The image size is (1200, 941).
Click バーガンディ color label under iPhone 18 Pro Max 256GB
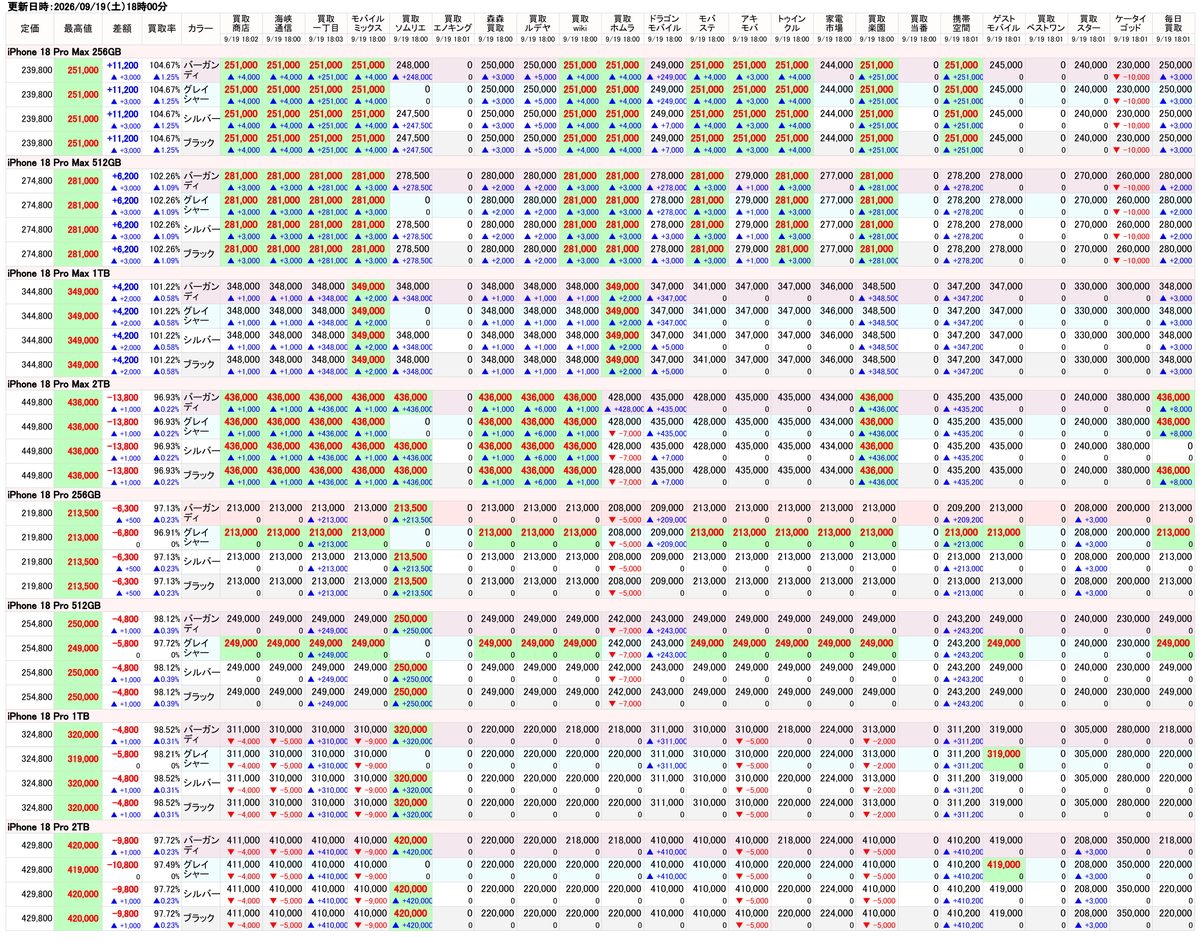(x=199, y=69)
